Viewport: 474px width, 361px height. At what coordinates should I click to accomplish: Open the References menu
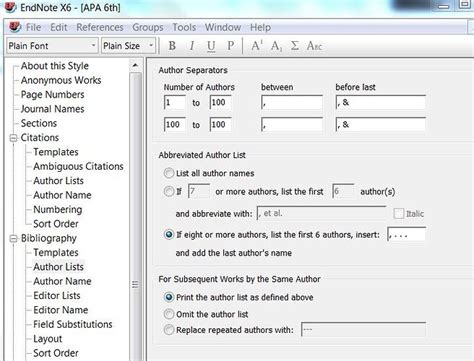[x=100, y=27]
